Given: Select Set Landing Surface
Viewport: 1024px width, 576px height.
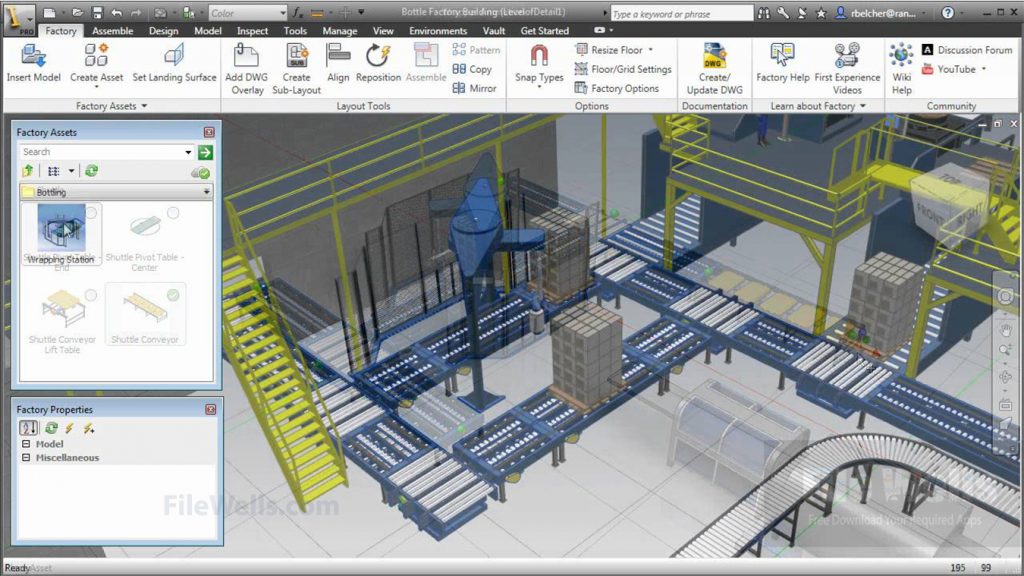Looking at the screenshot, I should pos(174,63).
